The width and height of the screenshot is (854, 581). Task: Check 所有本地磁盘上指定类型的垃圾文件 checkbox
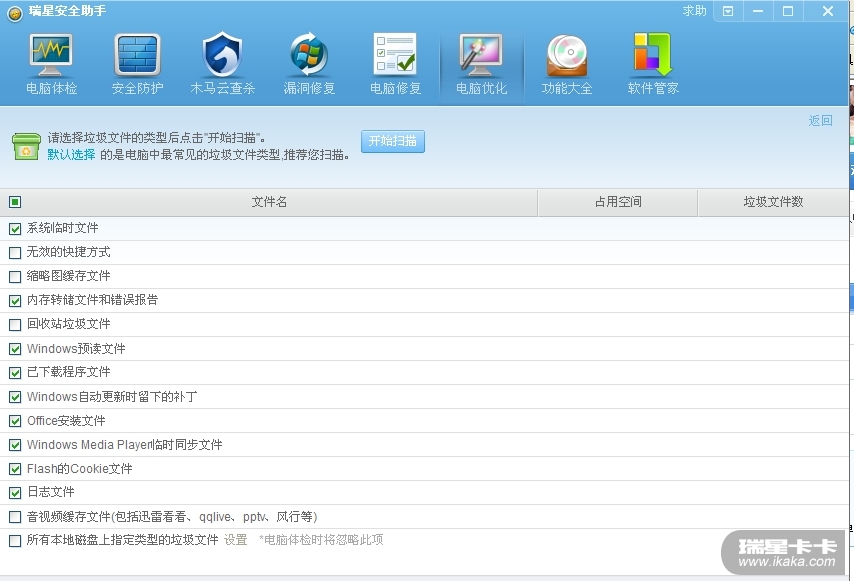15,541
